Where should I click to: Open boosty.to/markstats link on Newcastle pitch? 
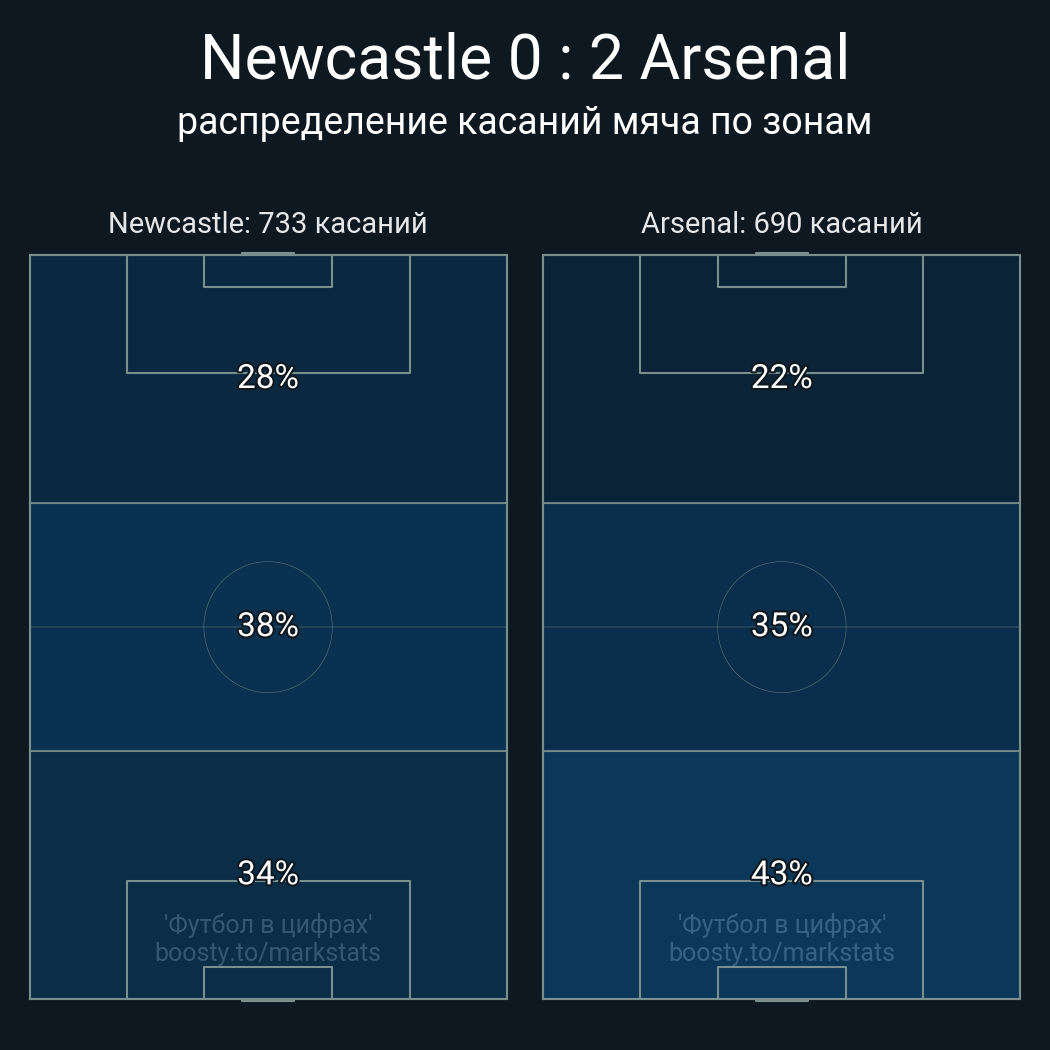click(x=268, y=952)
